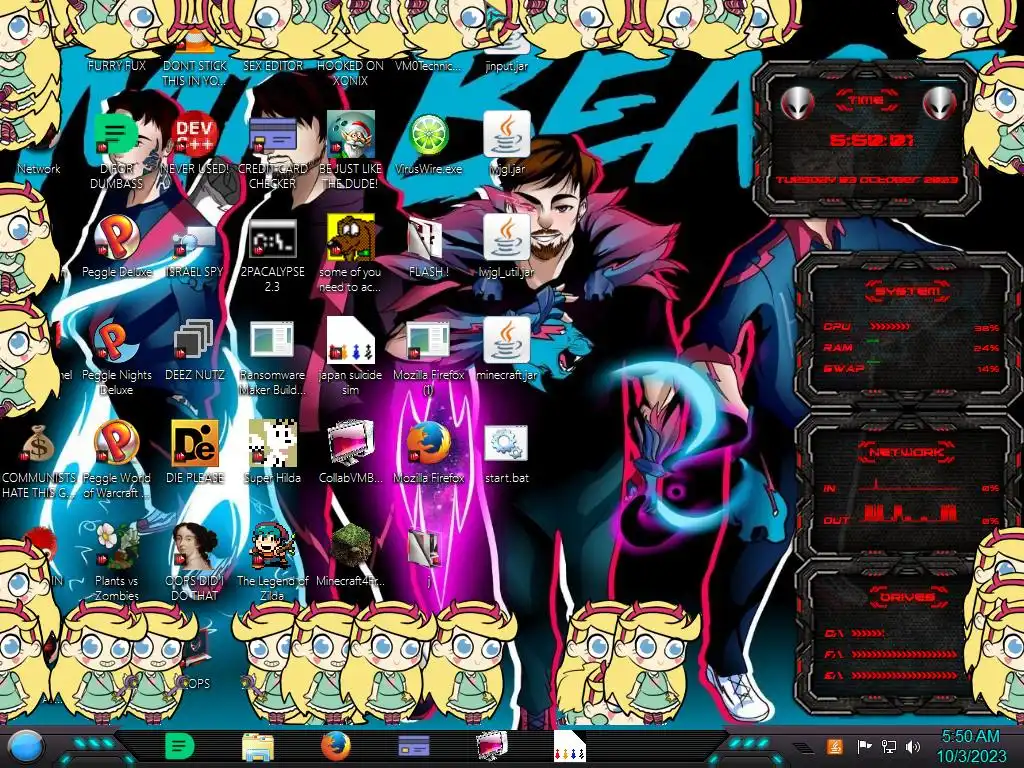This screenshot has height=768, width=1024.
Task: Select the ISRAEL SPY shortcut icon
Action: point(195,242)
